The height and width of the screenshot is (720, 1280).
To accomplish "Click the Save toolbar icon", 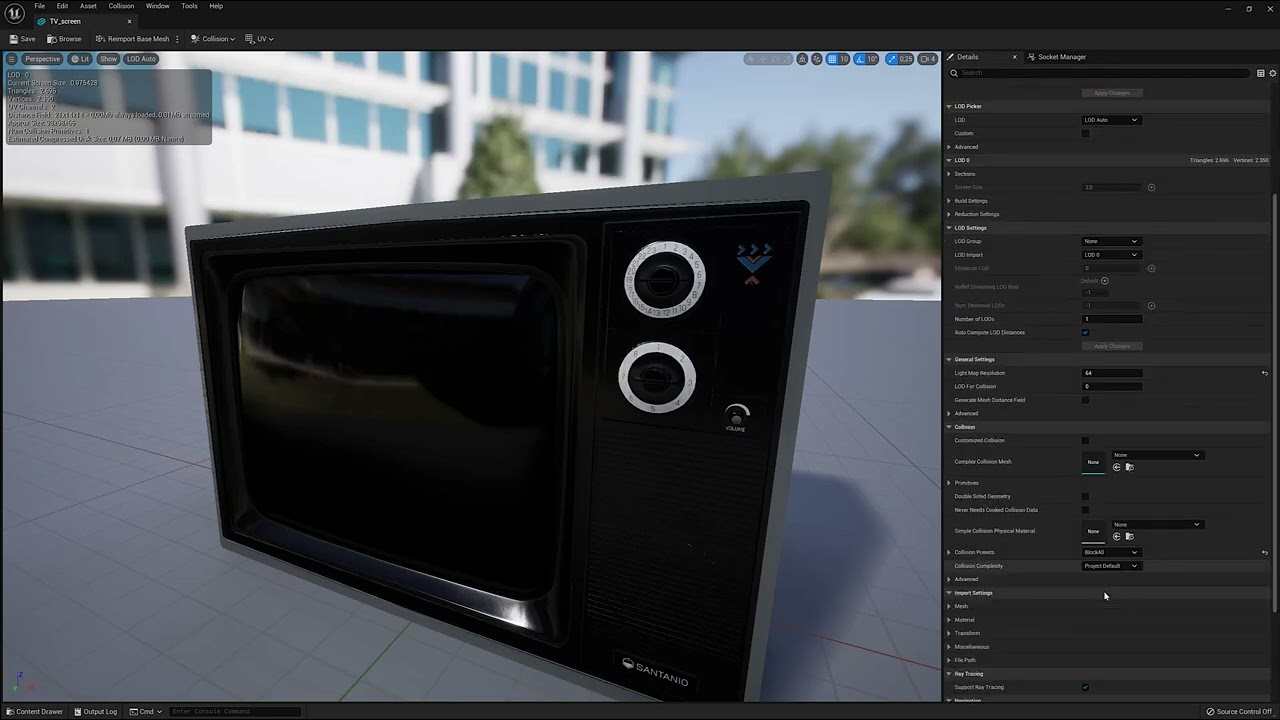I will click(x=22, y=39).
